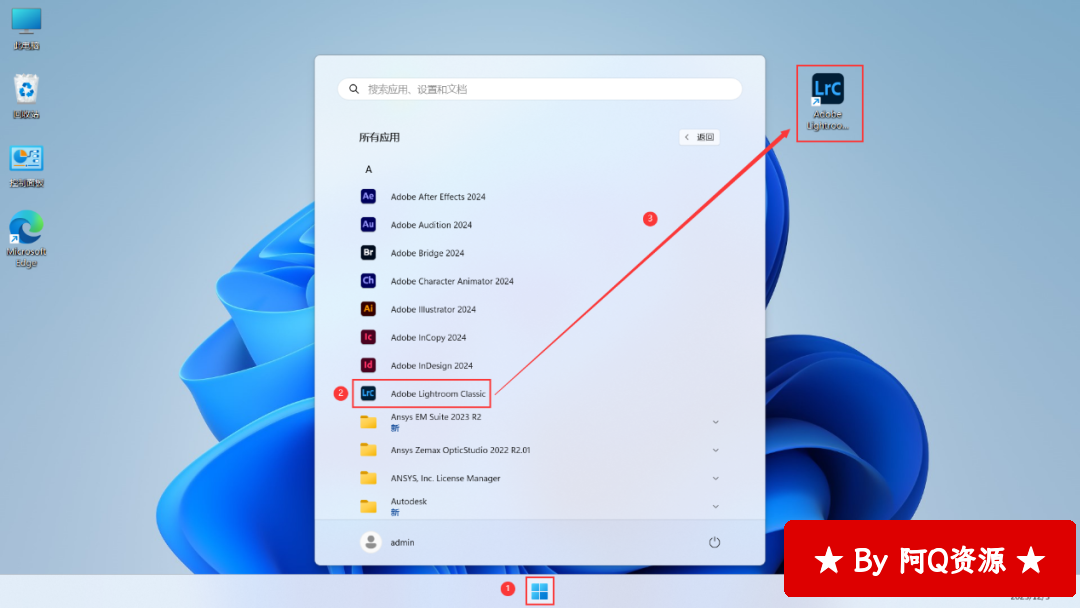Viewport: 1080px width, 608px height.
Task: Click the letter A section header
Action: (368, 169)
